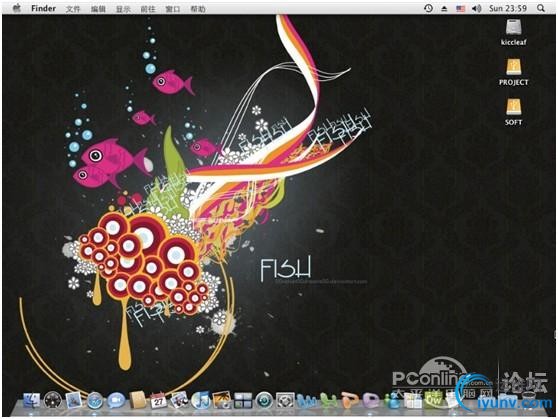Screen dimensions: 558x419
Task: Open System Preferences gear icon
Action: pyautogui.click(x=285, y=400)
